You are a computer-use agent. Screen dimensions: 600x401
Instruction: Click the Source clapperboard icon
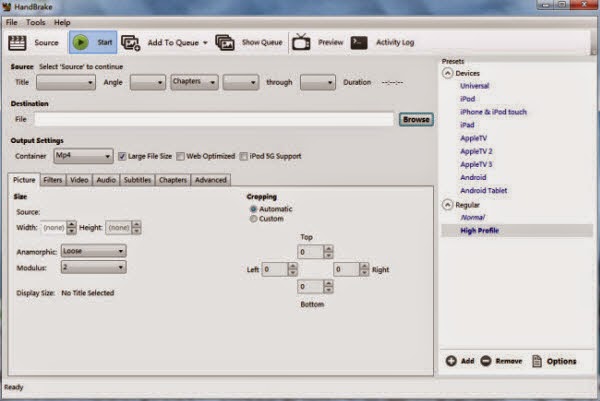[17, 42]
